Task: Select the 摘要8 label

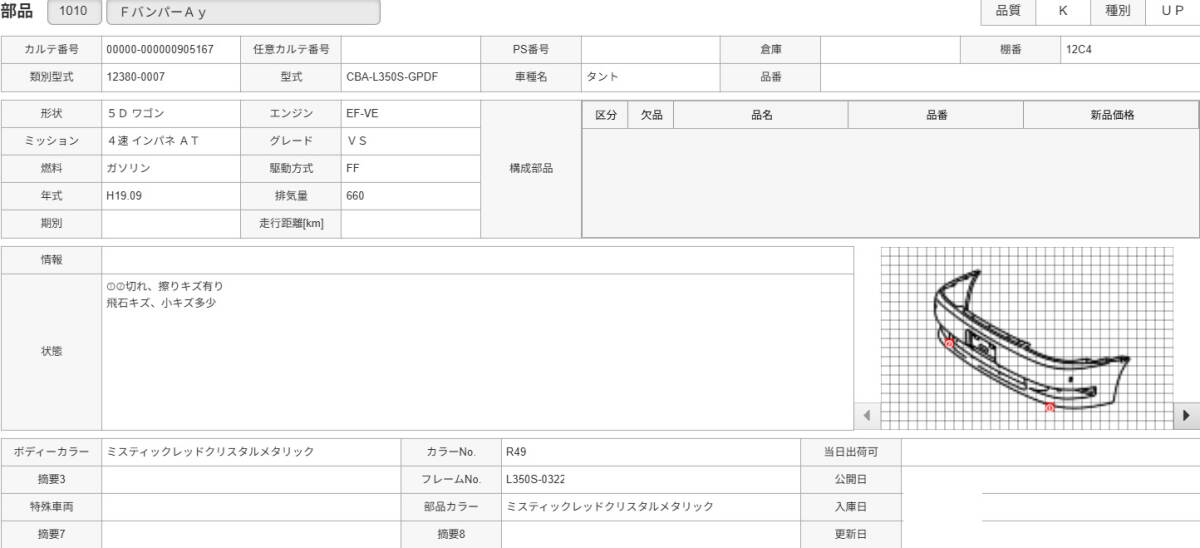Action: click(x=451, y=534)
